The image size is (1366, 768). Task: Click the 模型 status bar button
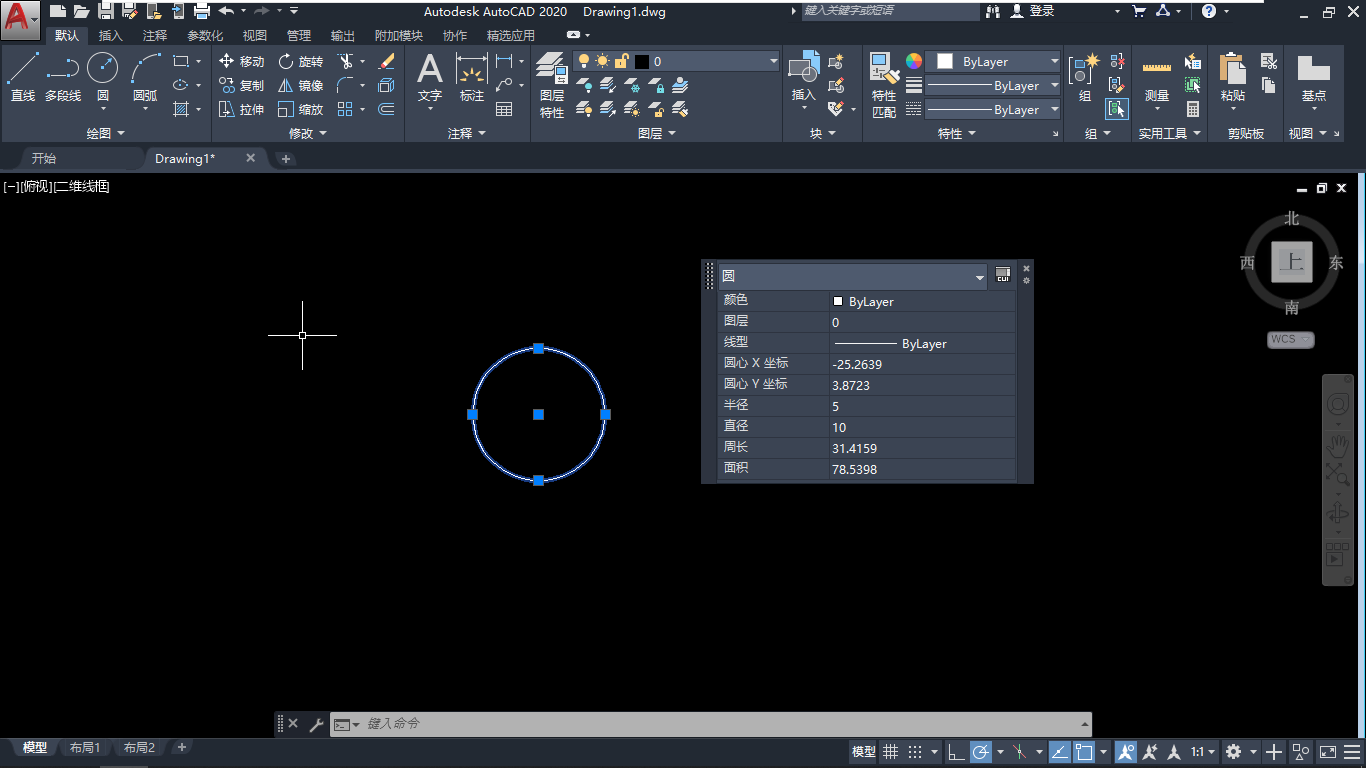[x=864, y=752]
